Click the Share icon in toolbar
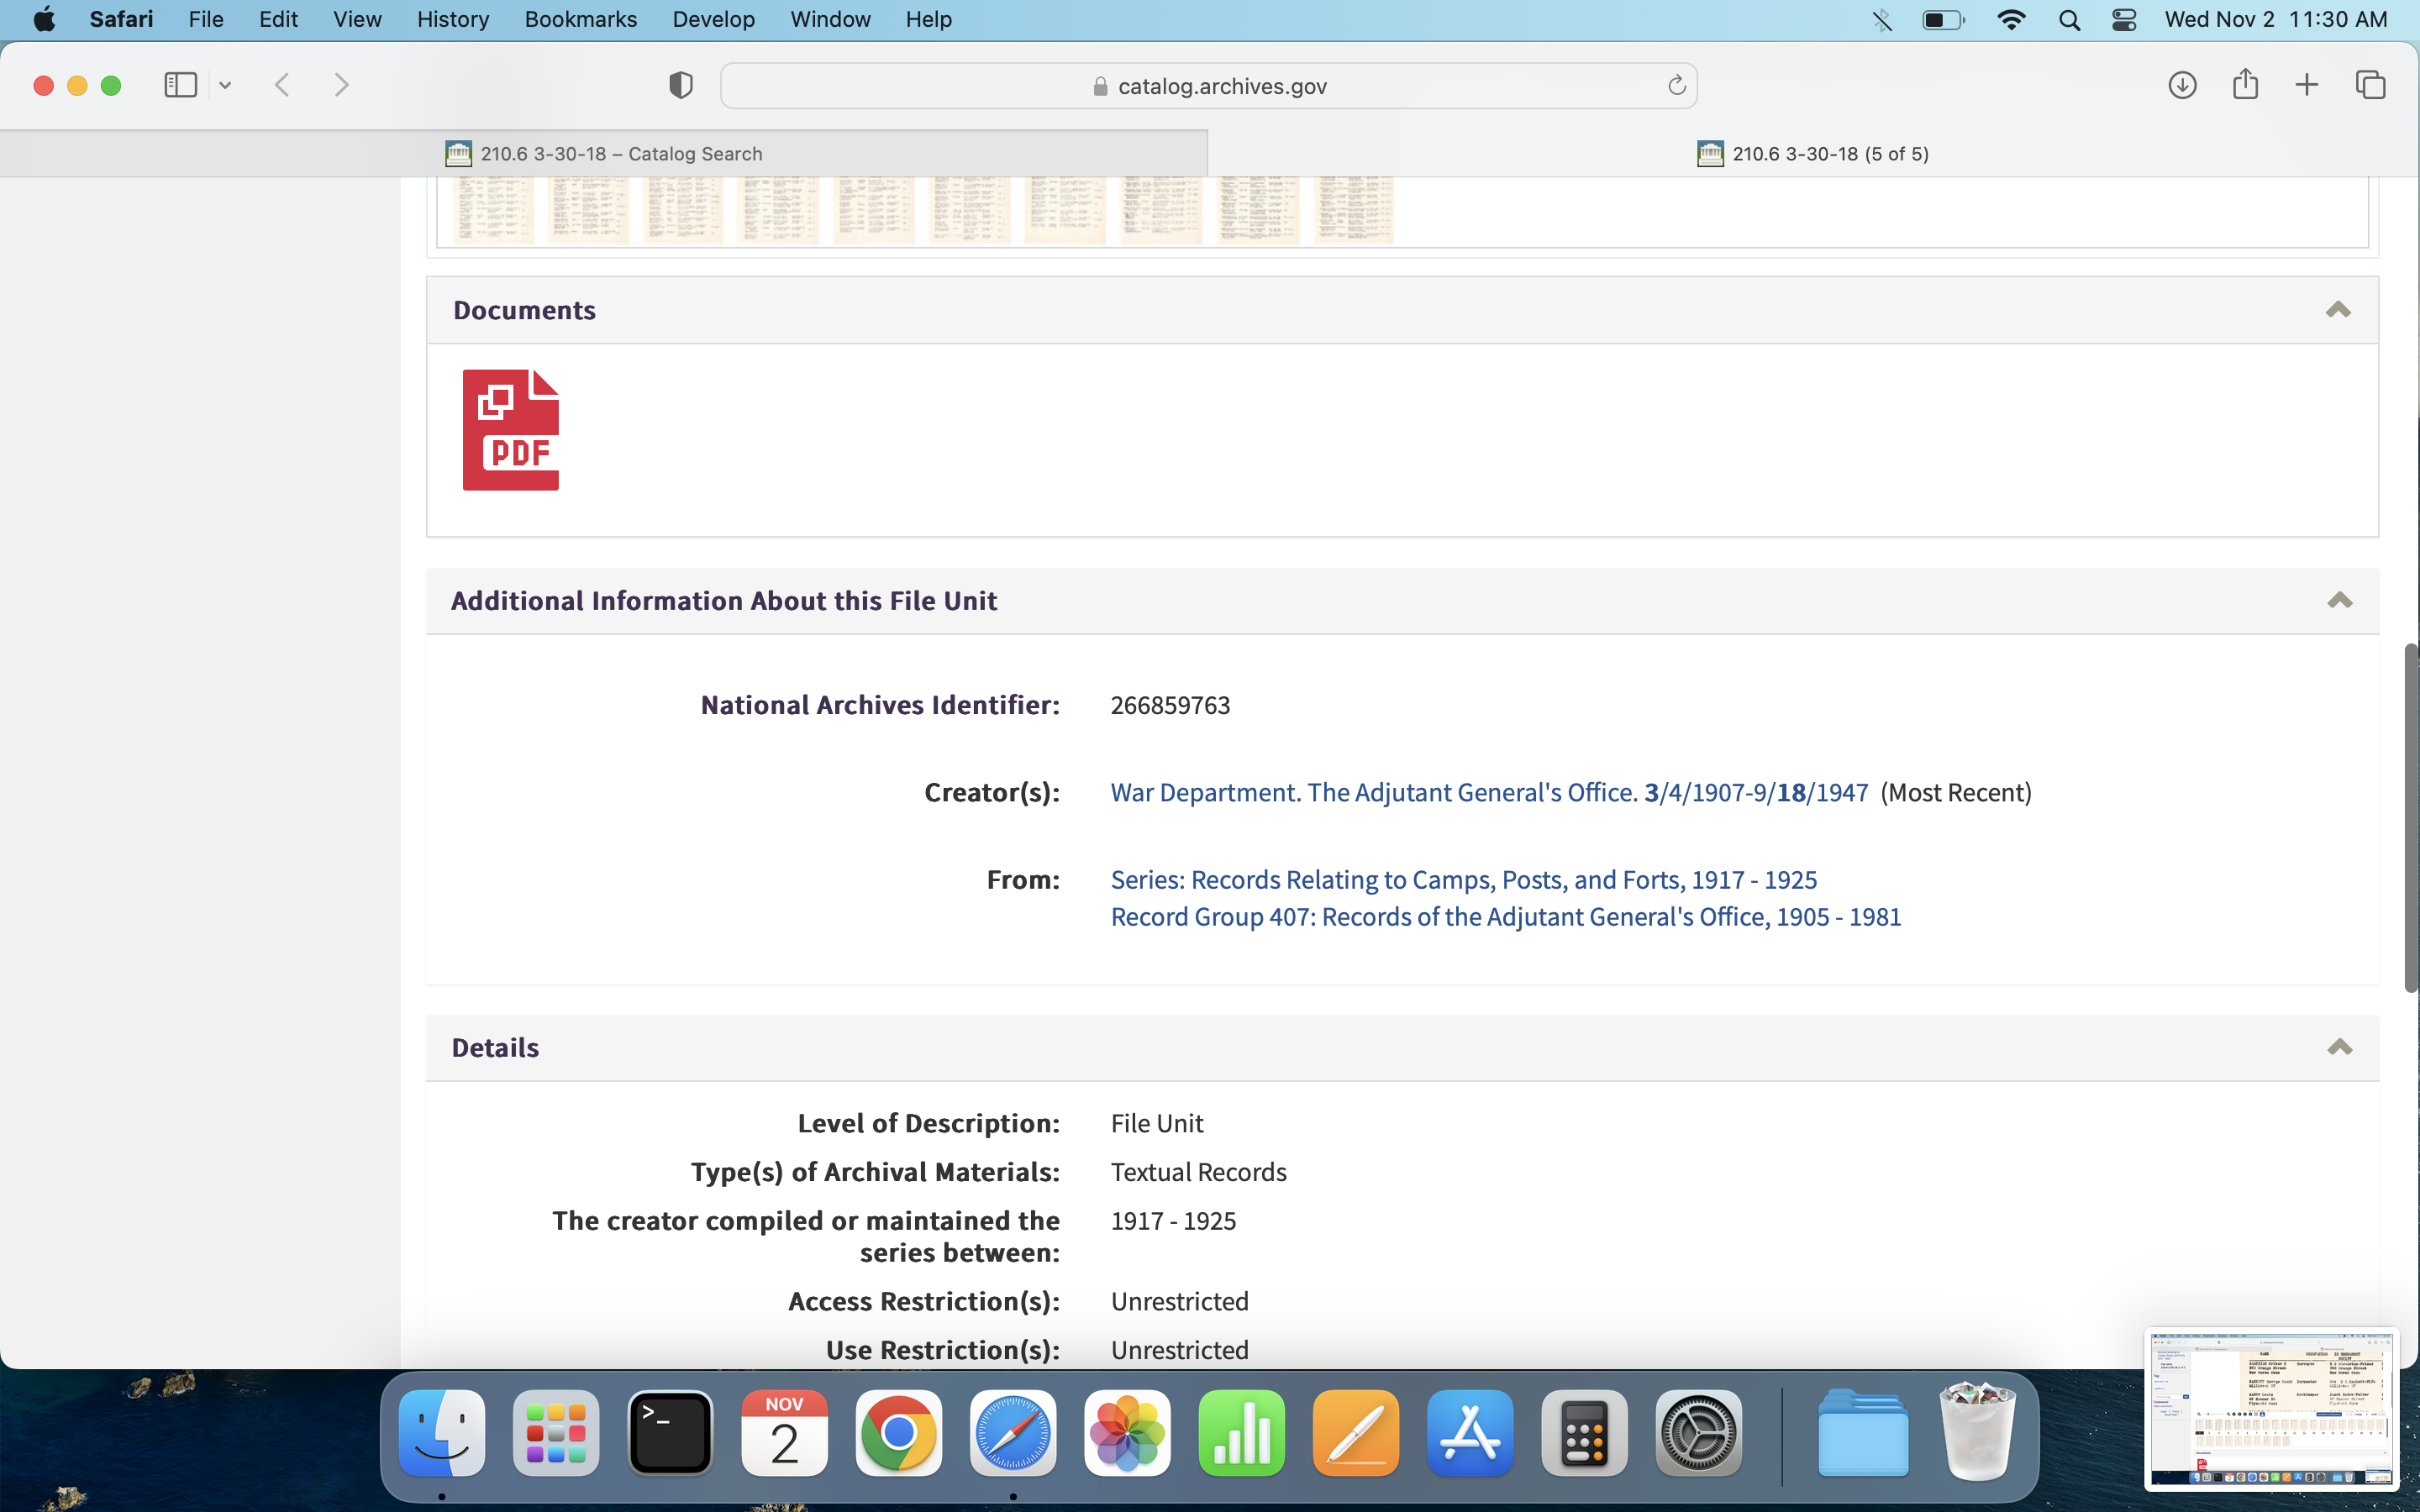Image resolution: width=2420 pixels, height=1512 pixels. [x=2245, y=85]
